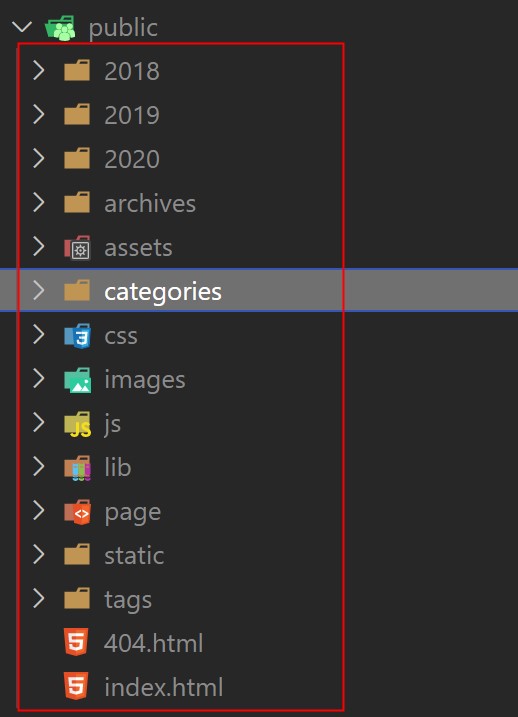This screenshot has width=518, height=717.
Task: Click the page folder code icon
Action: [77, 512]
